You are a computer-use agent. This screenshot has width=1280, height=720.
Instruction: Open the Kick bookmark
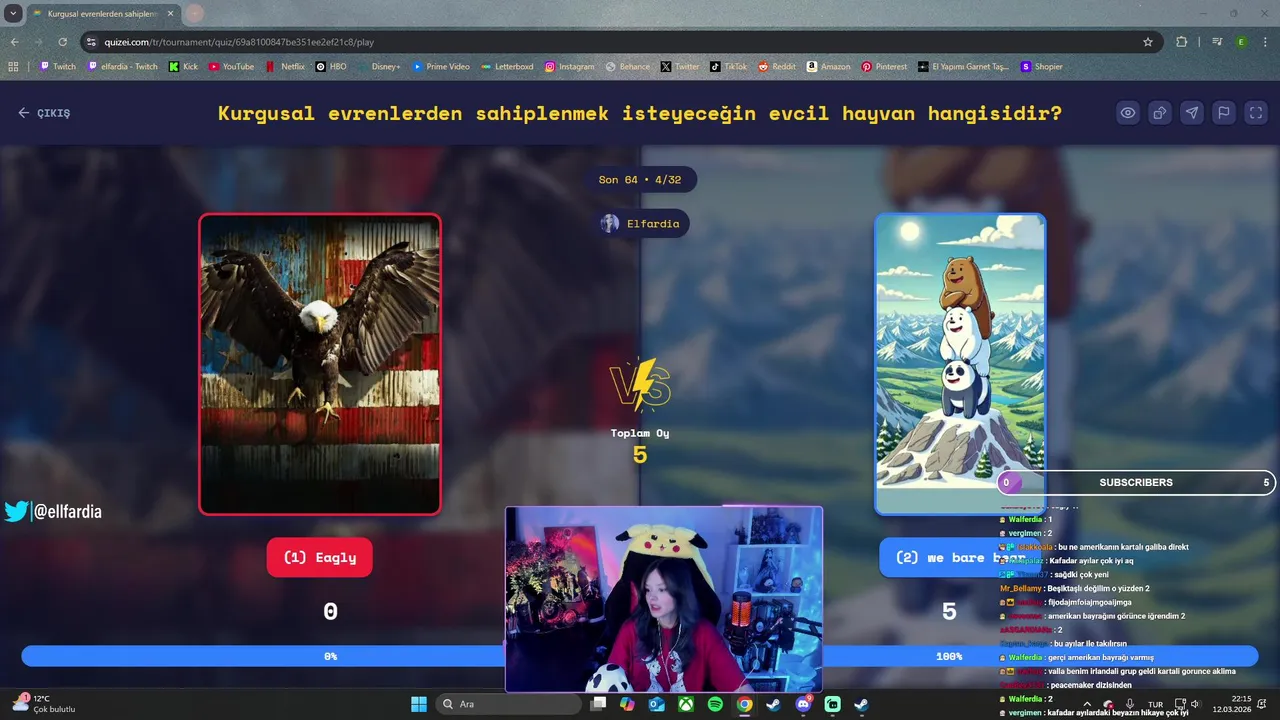tap(183, 67)
